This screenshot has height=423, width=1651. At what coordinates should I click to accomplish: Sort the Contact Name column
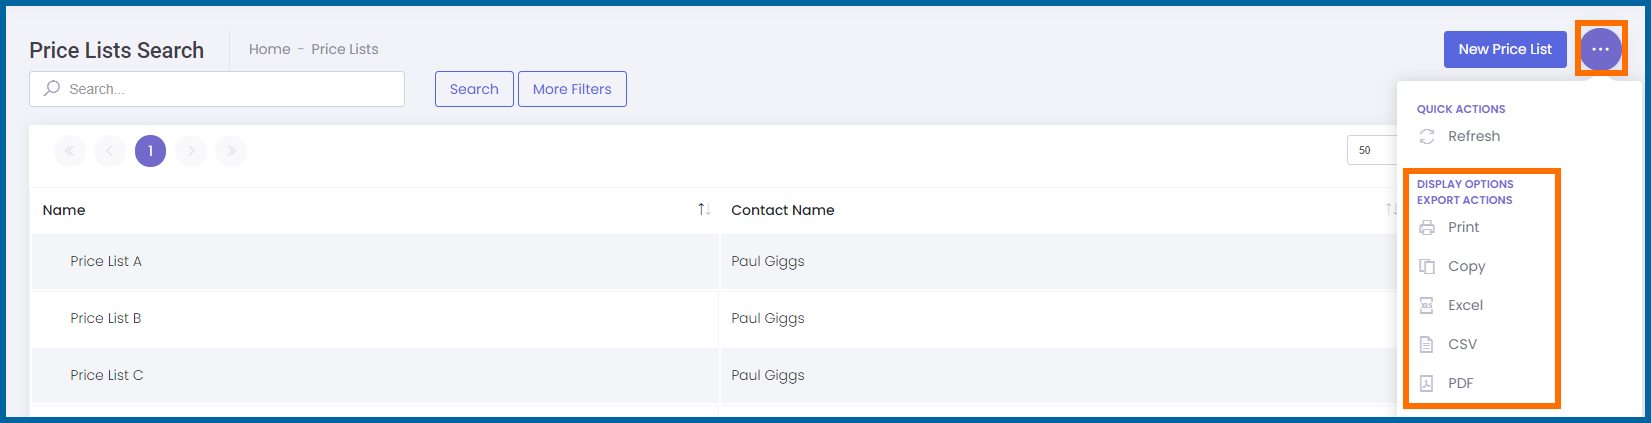pos(1390,209)
